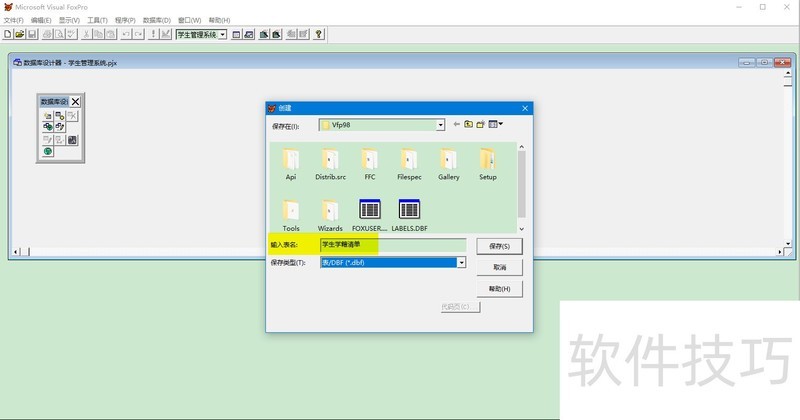This screenshot has width=800, height=420.
Task: Expand the 保存类型 file type dropdown
Action: click(x=461, y=263)
